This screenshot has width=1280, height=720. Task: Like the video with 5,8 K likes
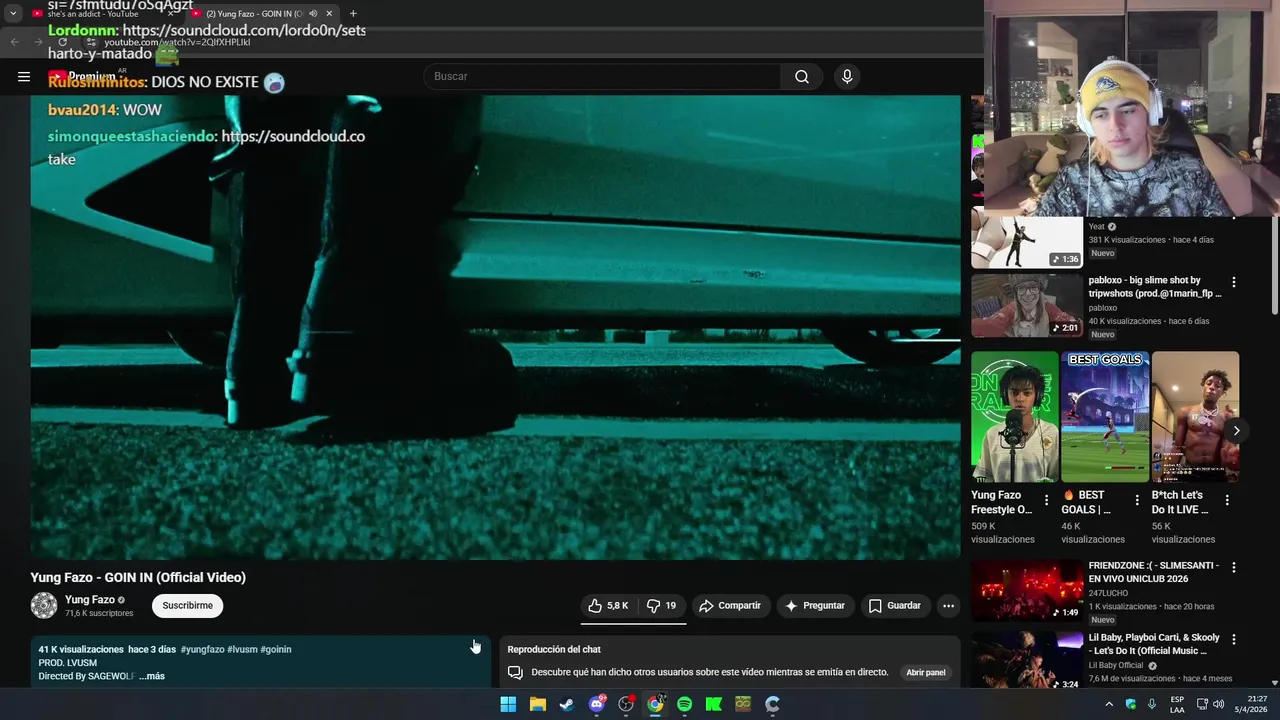coord(608,605)
